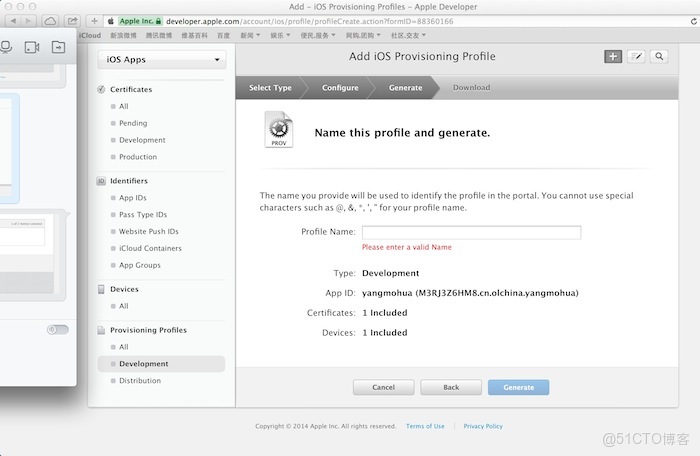Click the Devices section phone icon
Screen dimensions: 700x456
(x=101, y=289)
